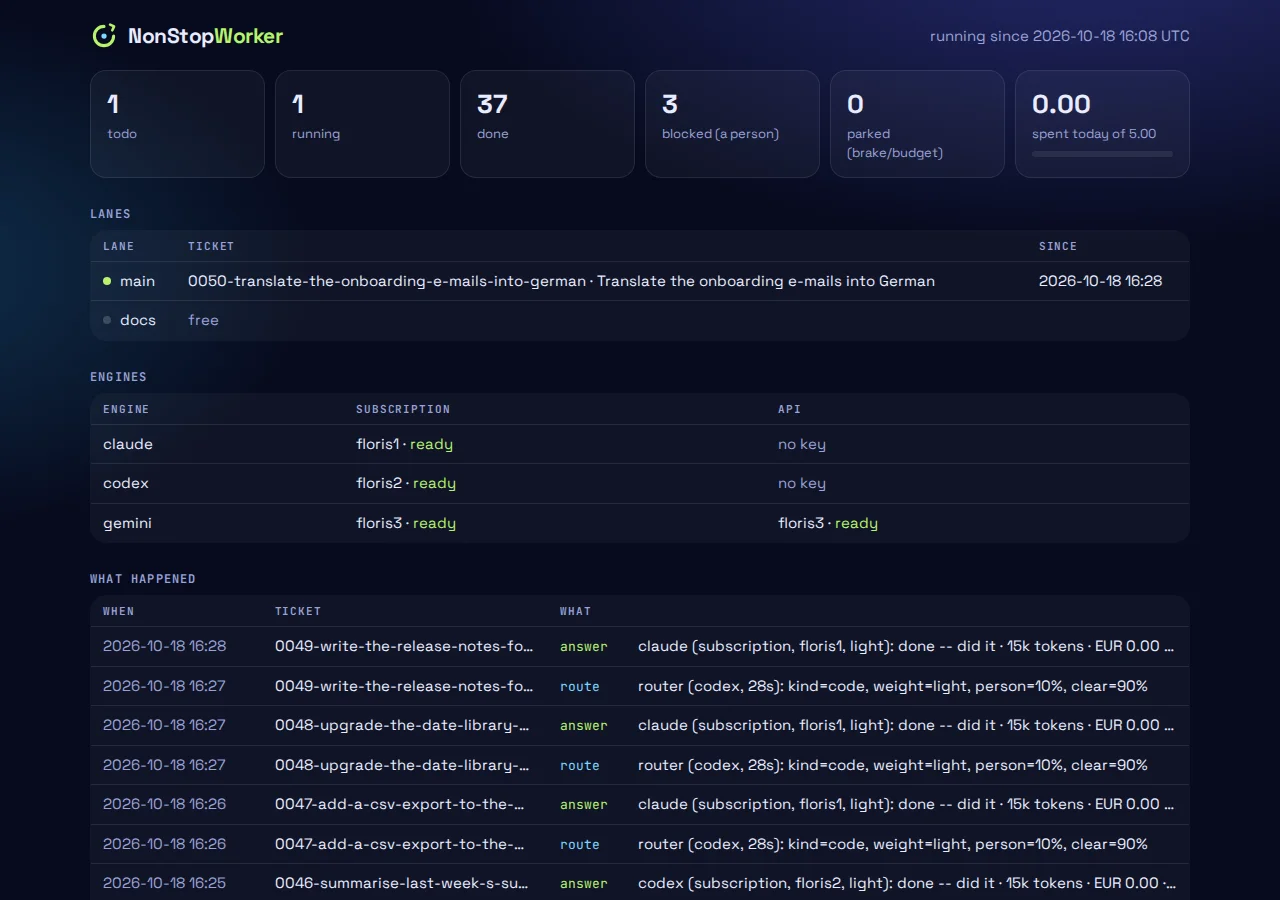
Task: Click the grey status dot for docs lane
Action: (x=107, y=320)
